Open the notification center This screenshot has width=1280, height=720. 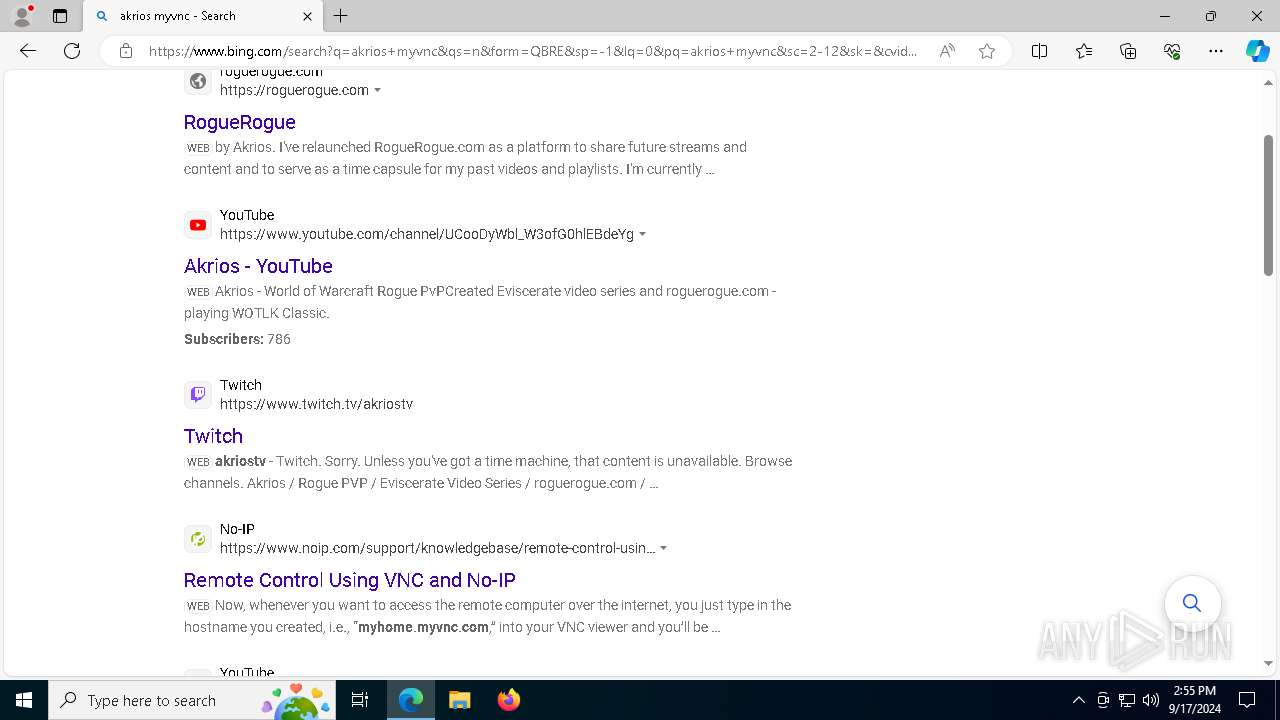tap(1247, 700)
